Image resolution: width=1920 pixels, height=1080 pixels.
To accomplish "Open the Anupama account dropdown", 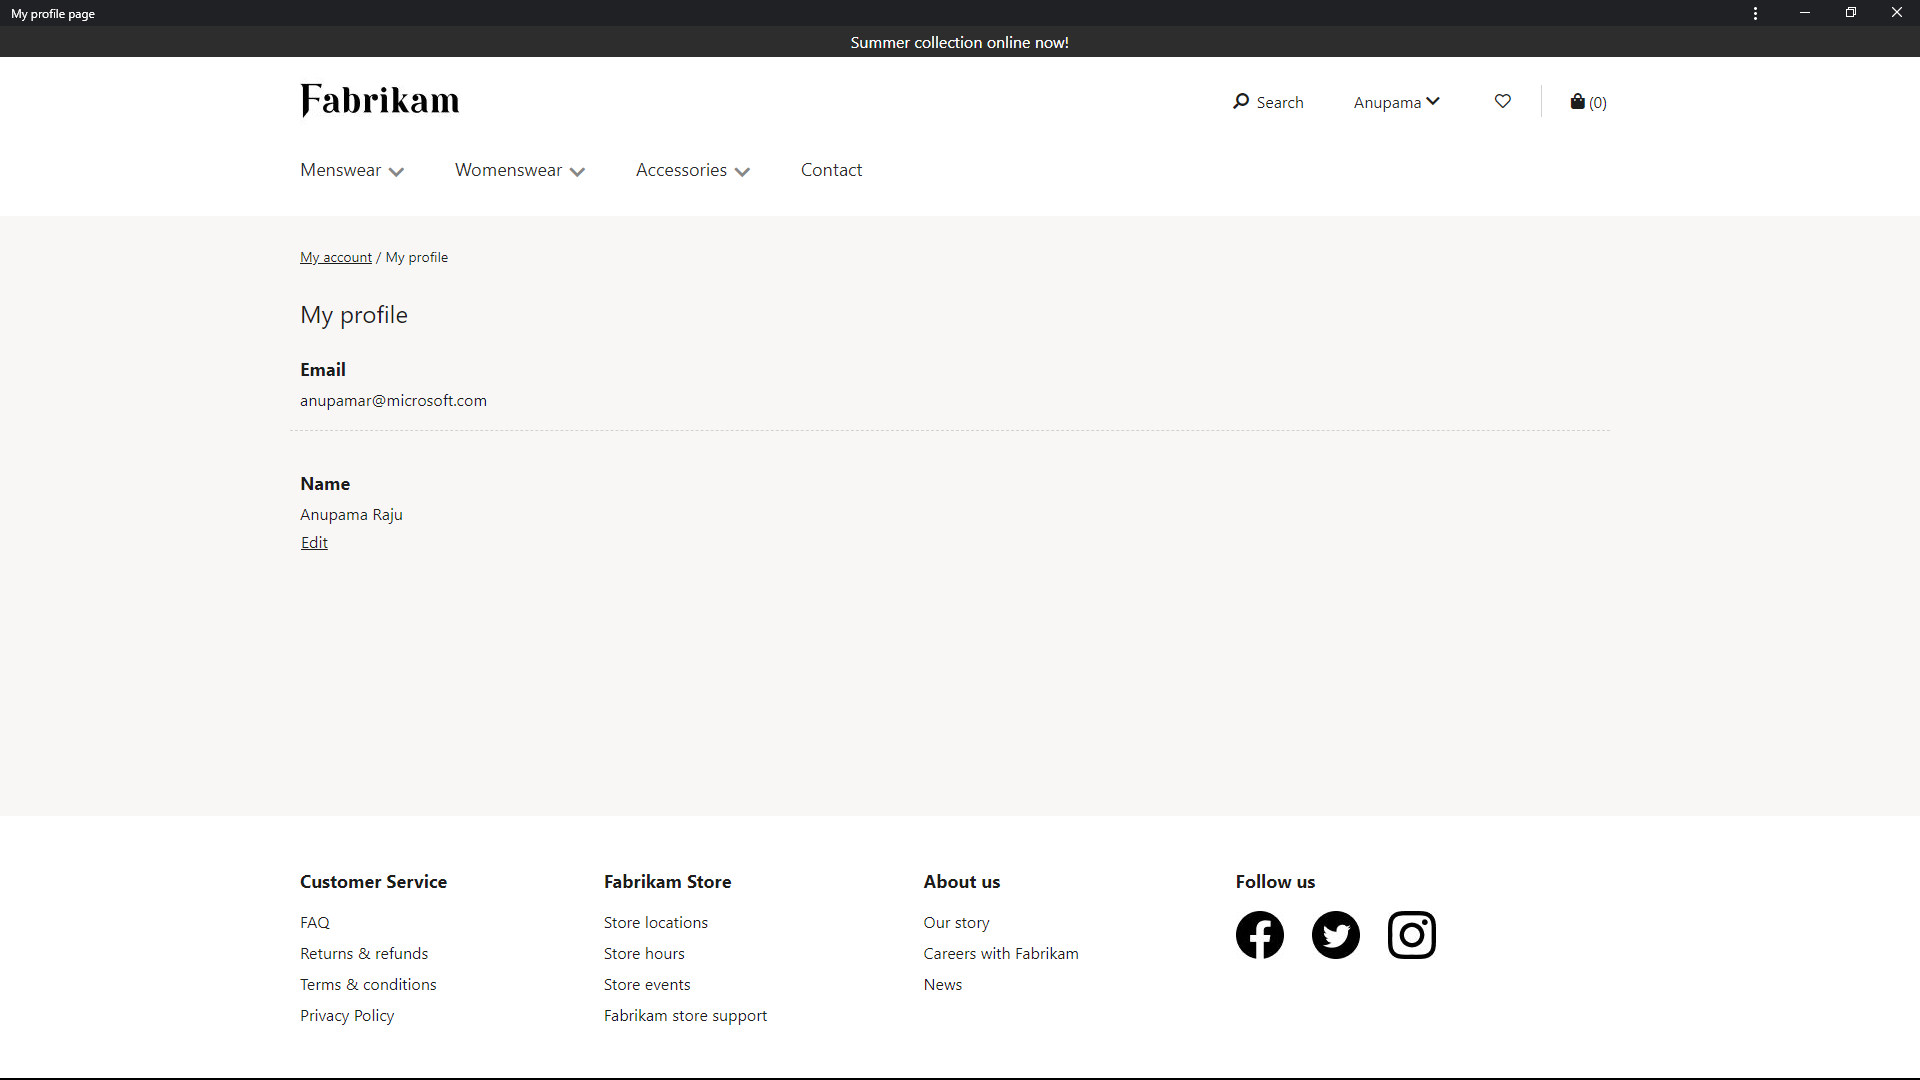I will (1395, 102).
